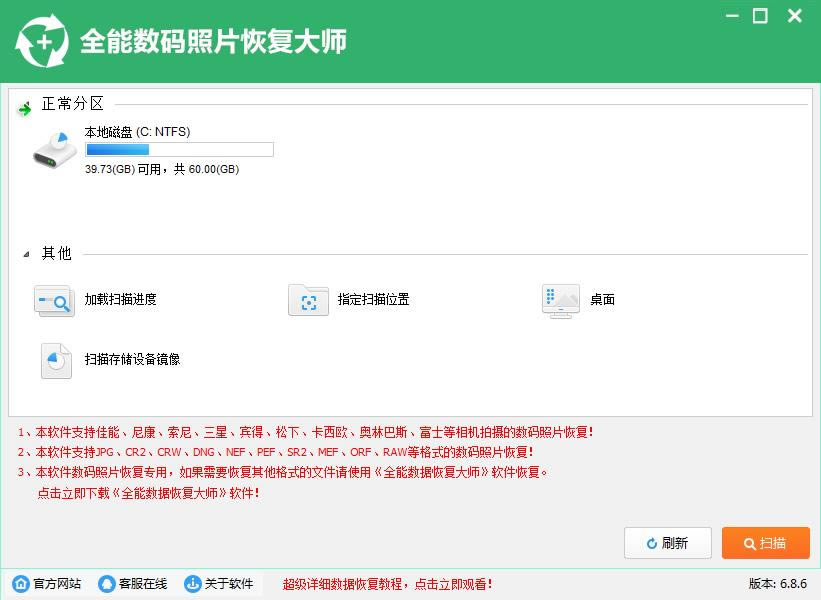Click the 桌面 monitor icon
Viewport: 821px width, 600px height.
(561, 301)
